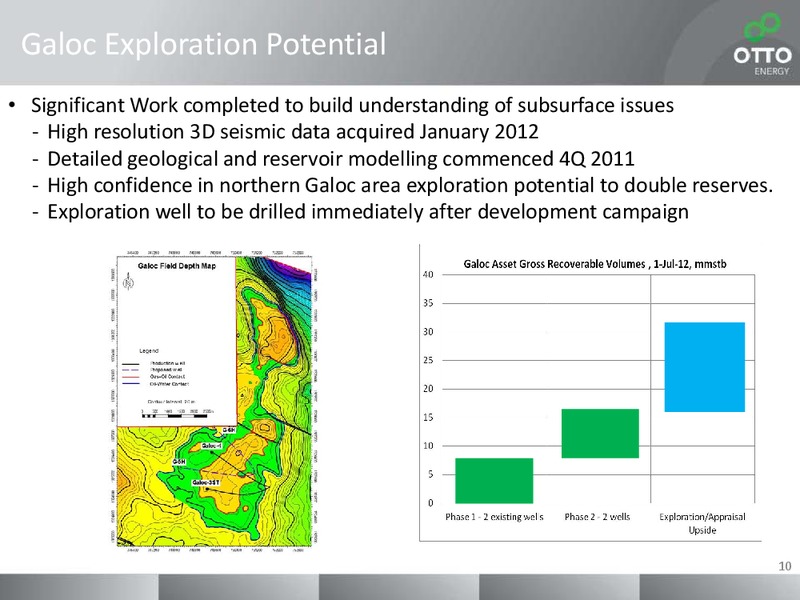Image resolution: width=800 pixels, height=600 pixels.
Task: Click the 'Galoc-1' well label on the map
Action: coord(211,446)
